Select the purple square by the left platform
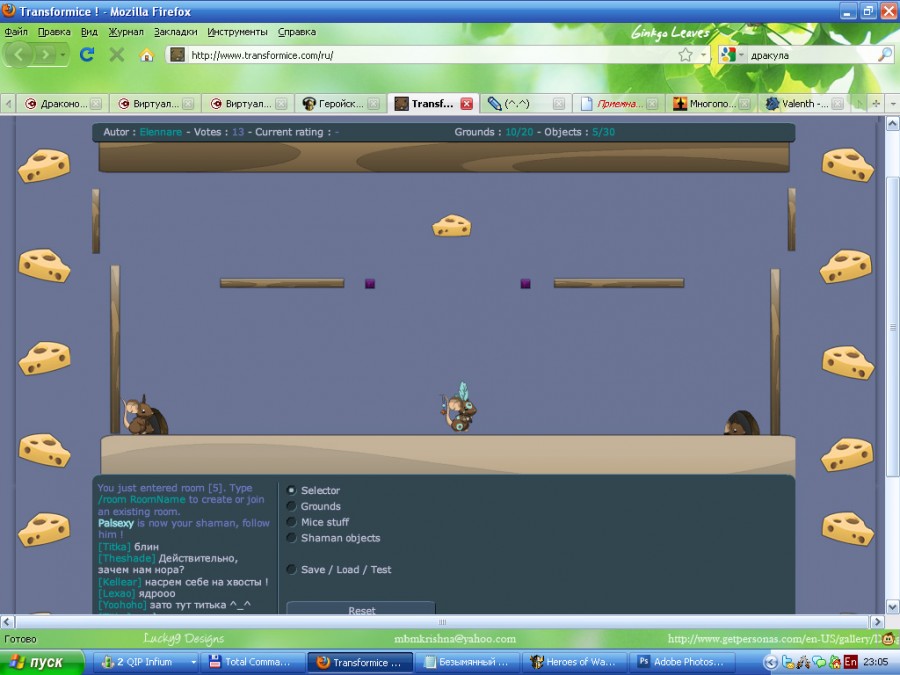 [370, 283]
